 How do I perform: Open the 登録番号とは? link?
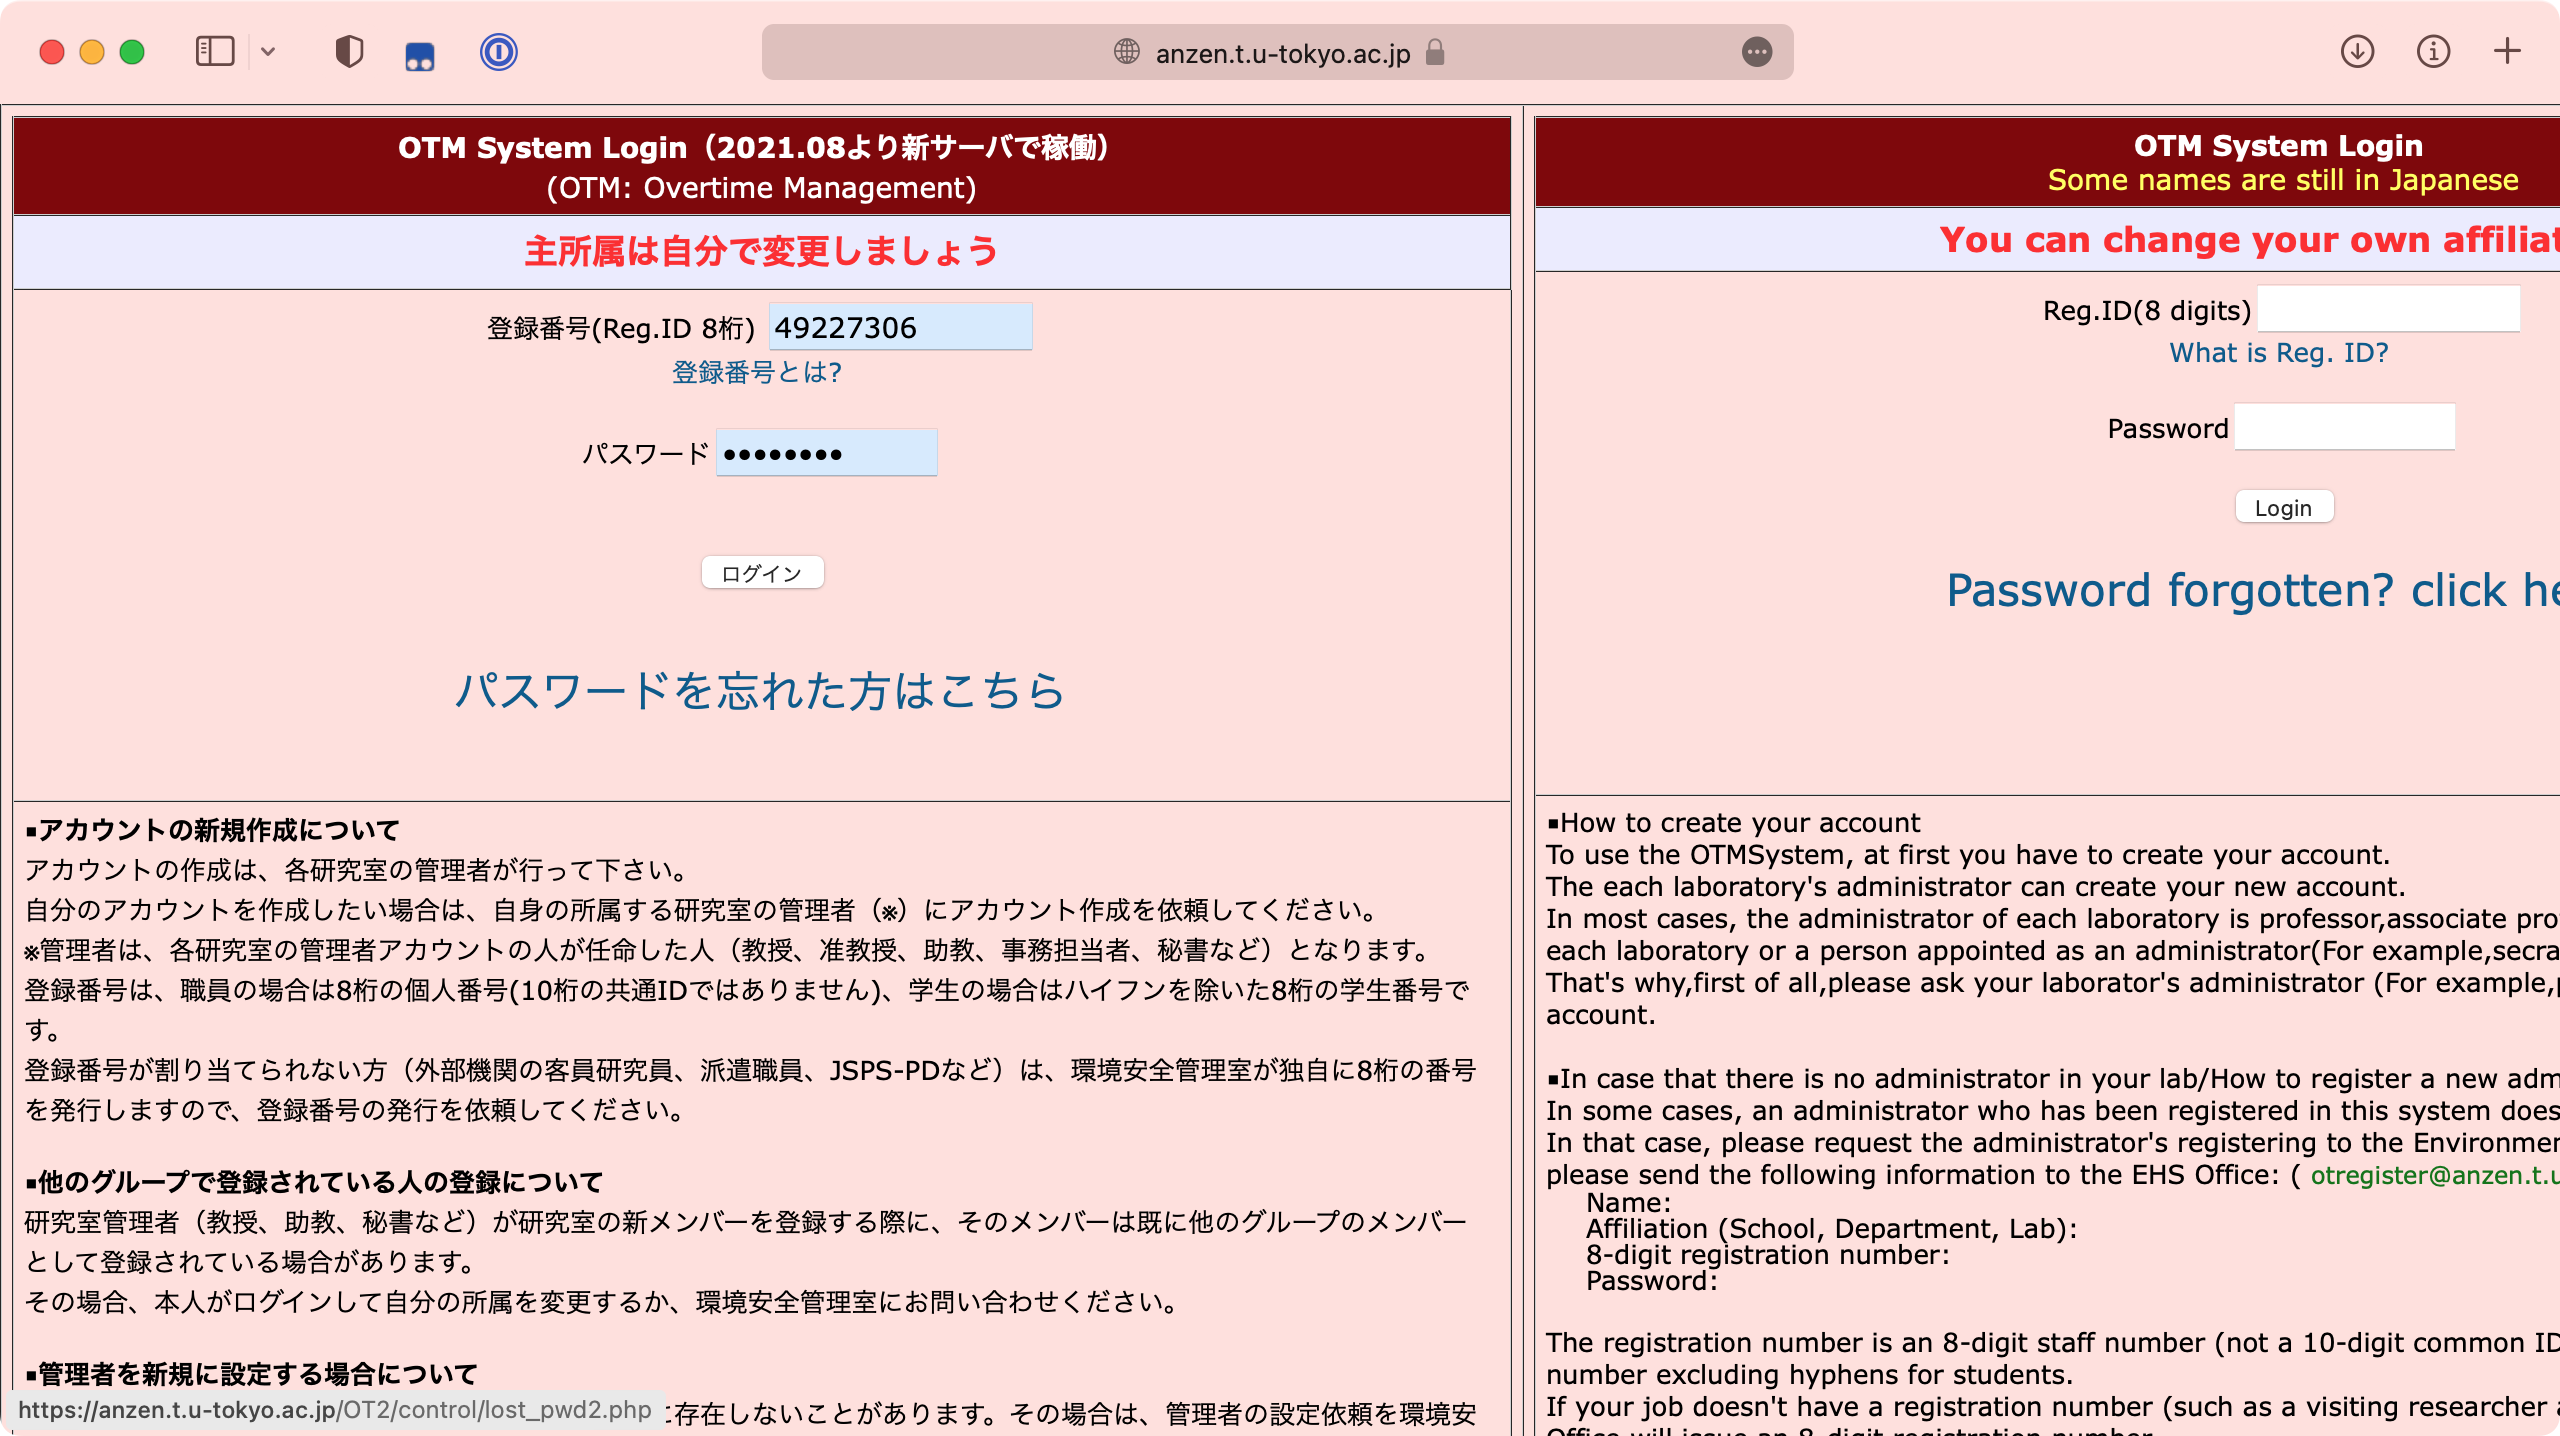757,373
